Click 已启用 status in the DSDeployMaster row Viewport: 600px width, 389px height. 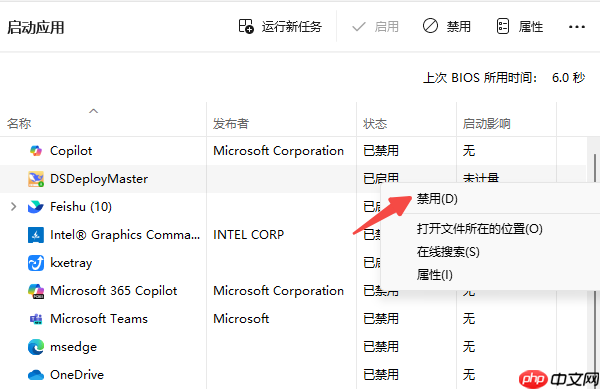381,178
